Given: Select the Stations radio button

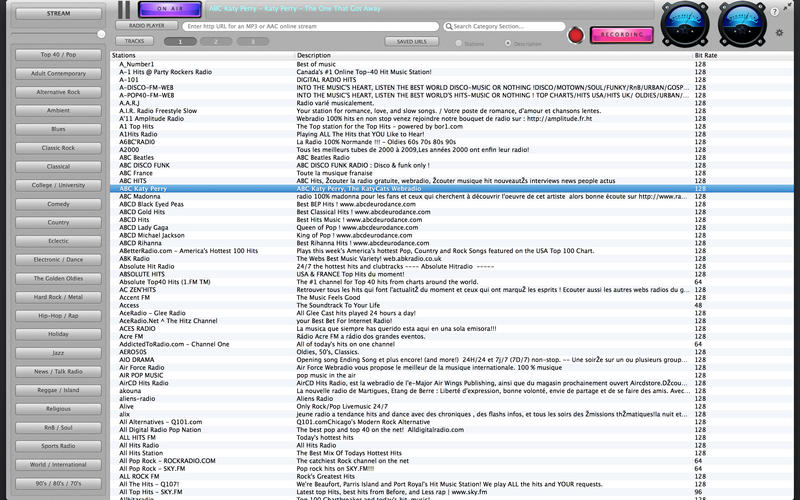Looking at the screenshot, I should click(458, 43).
